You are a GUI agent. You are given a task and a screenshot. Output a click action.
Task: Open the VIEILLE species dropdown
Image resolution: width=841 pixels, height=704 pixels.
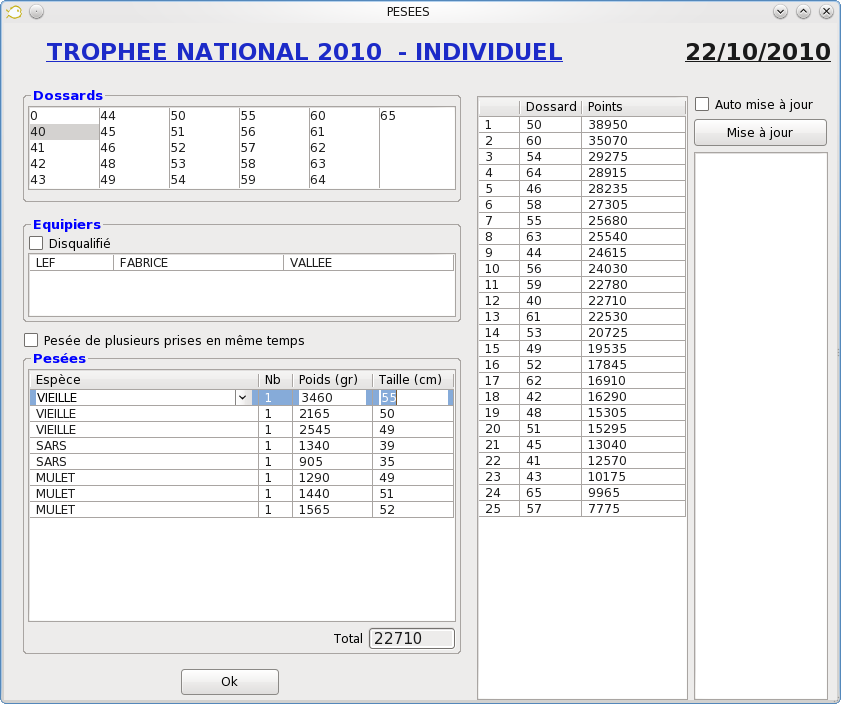pyautogui.click(x=242, y=397)
